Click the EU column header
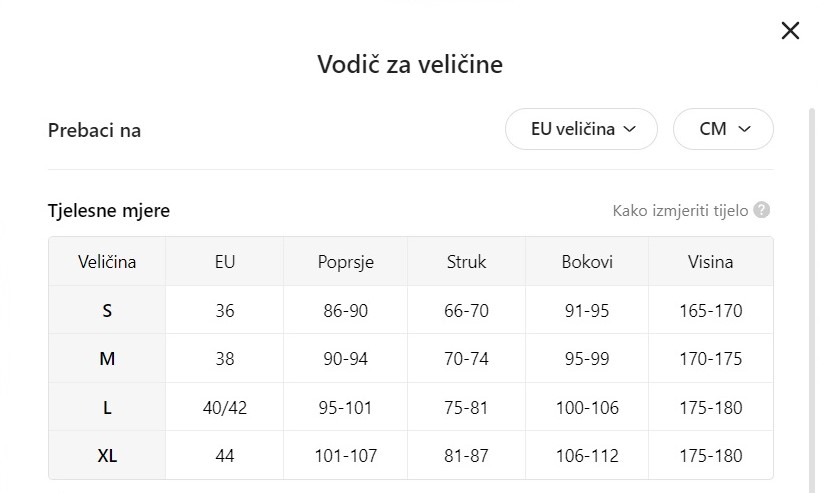Viewport: 819px width, 493px height. tap(225, 262)
